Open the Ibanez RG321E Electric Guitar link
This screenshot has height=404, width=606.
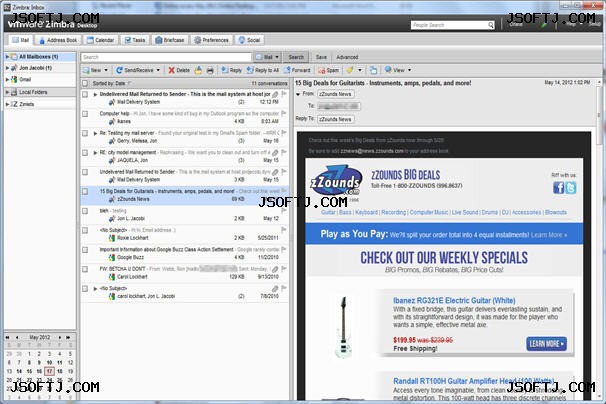click(454, 300)
